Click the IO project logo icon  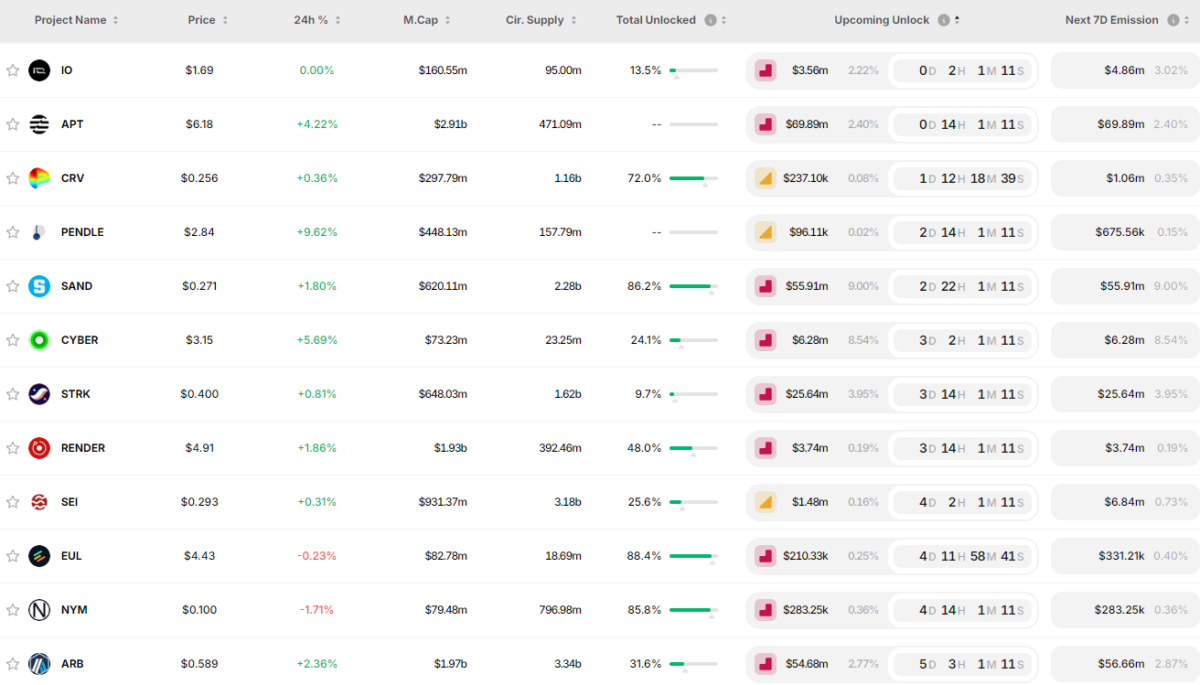39,71
